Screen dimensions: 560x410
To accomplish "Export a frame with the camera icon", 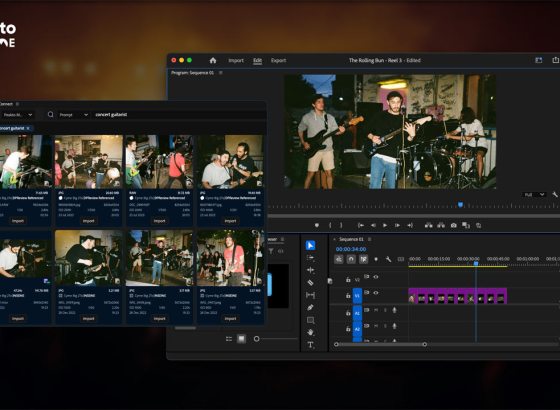I will coord(454,225).
